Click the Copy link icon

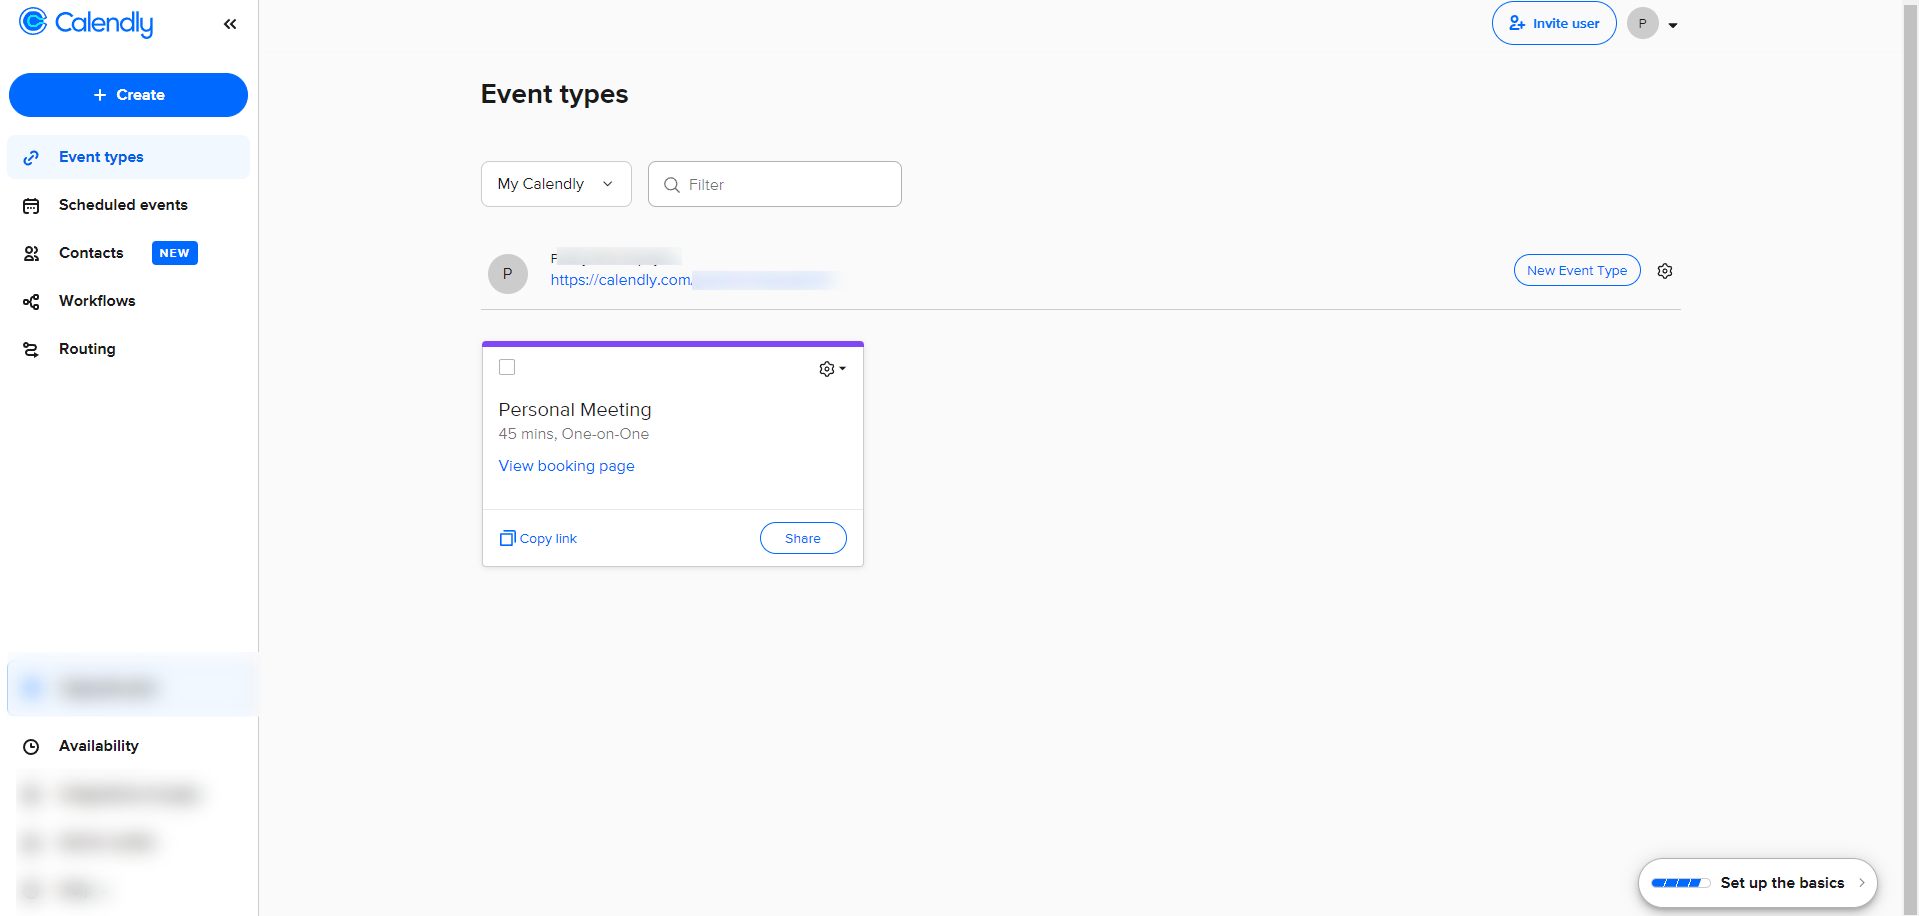[x=507, y=539]
